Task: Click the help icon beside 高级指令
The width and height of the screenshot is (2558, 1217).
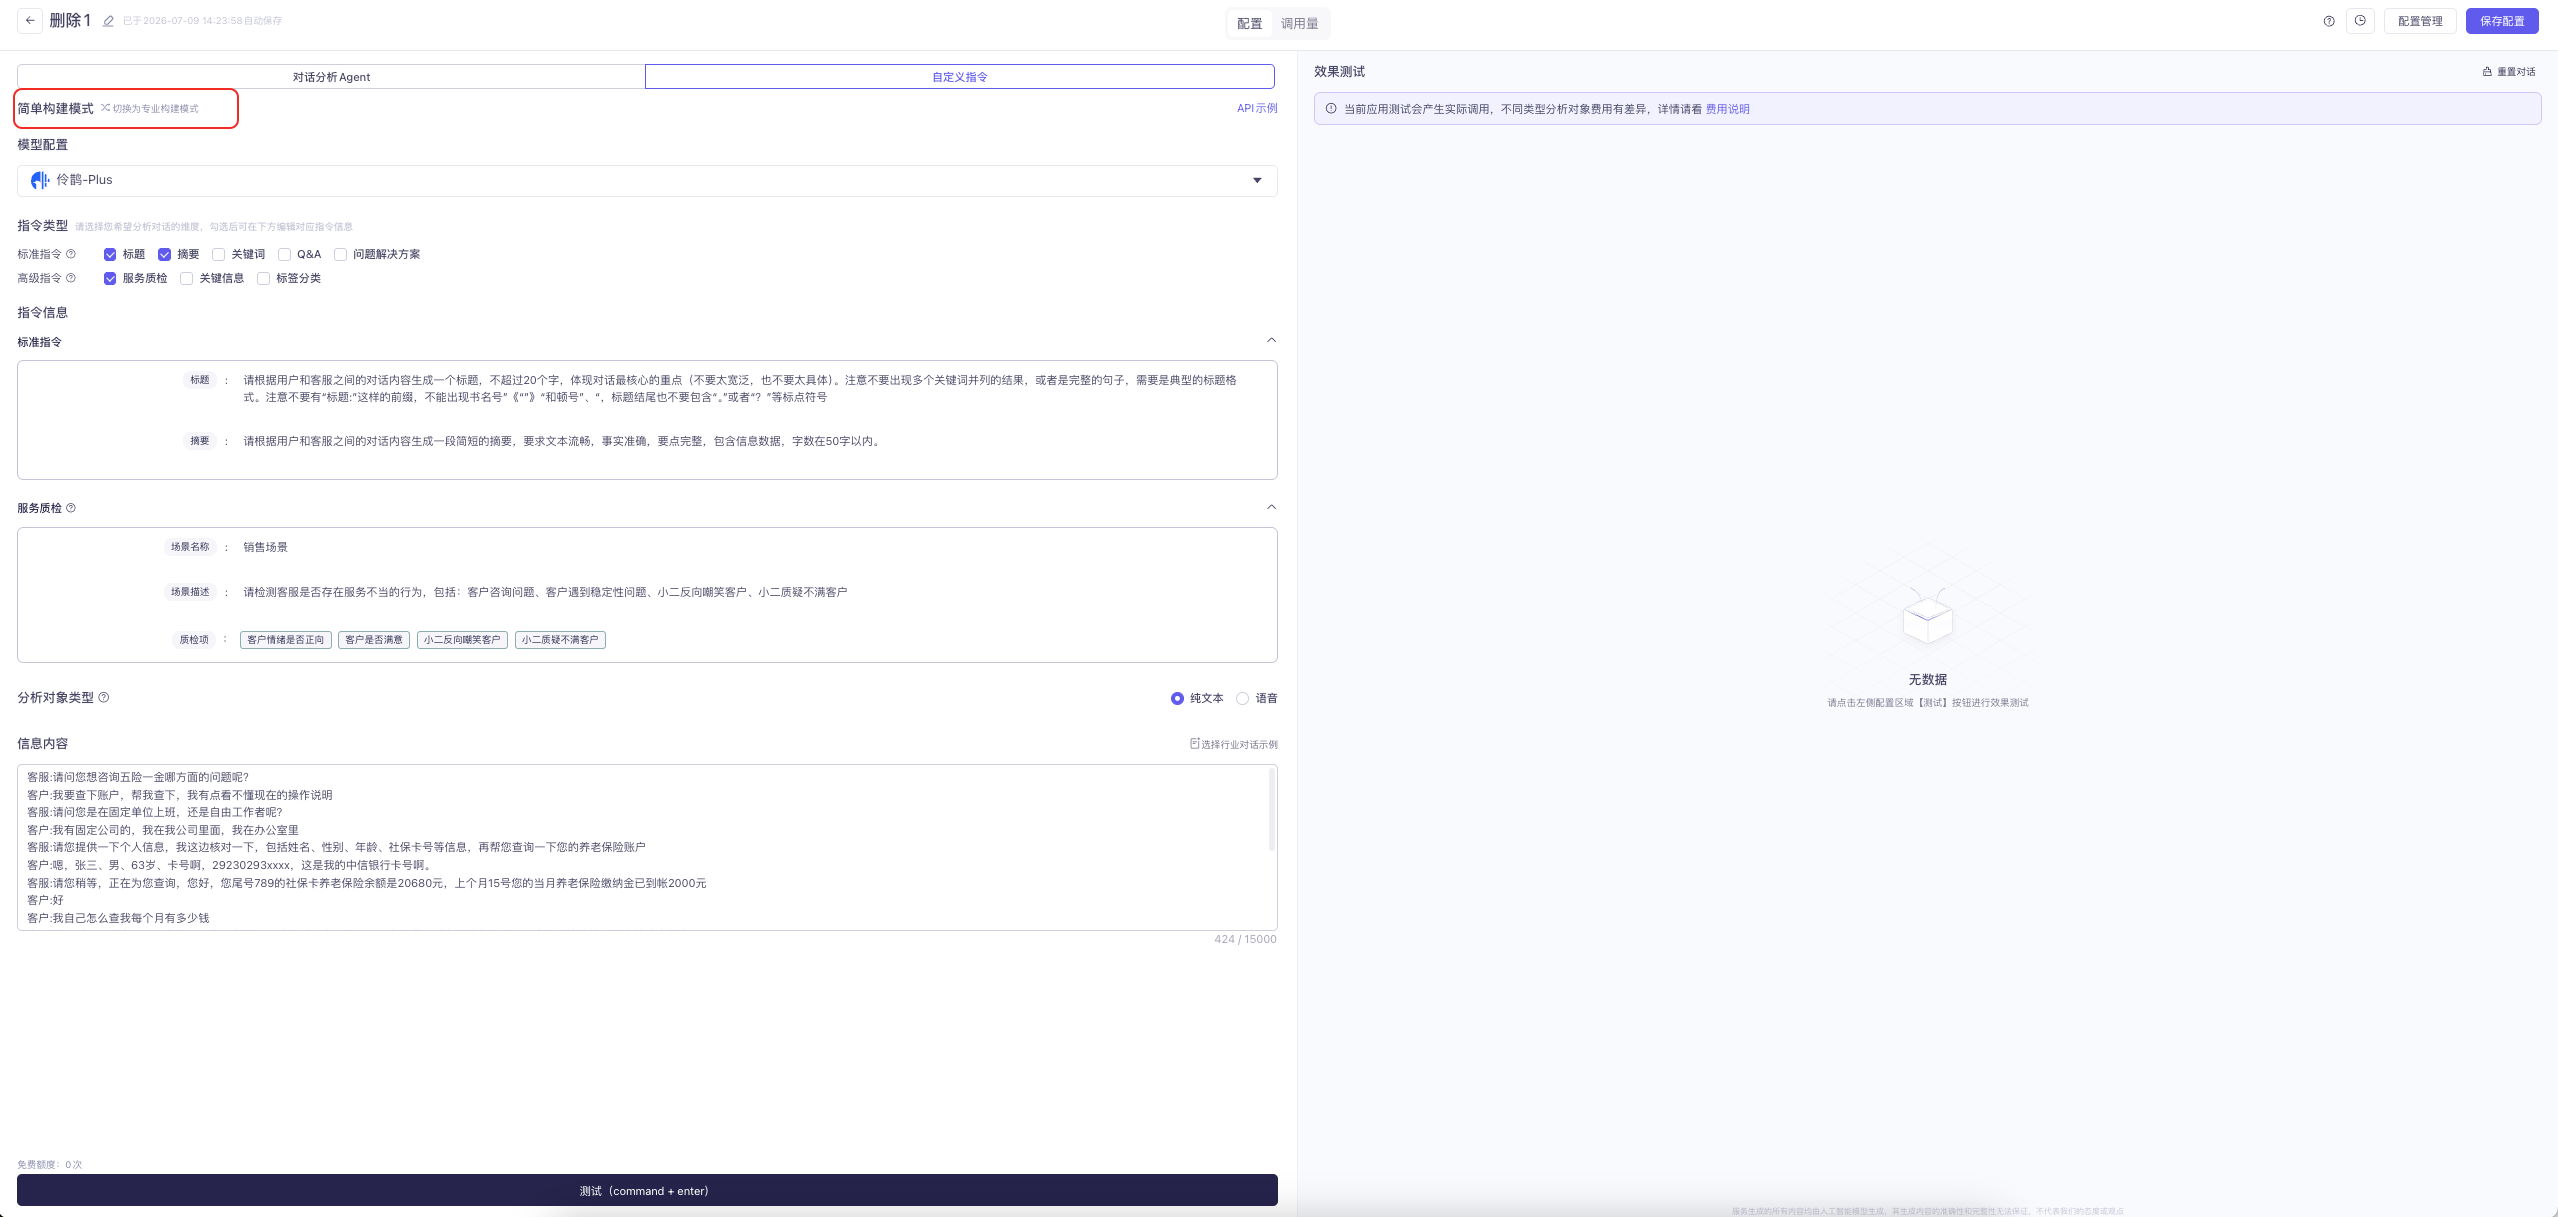Action: (x=71, y=278)
